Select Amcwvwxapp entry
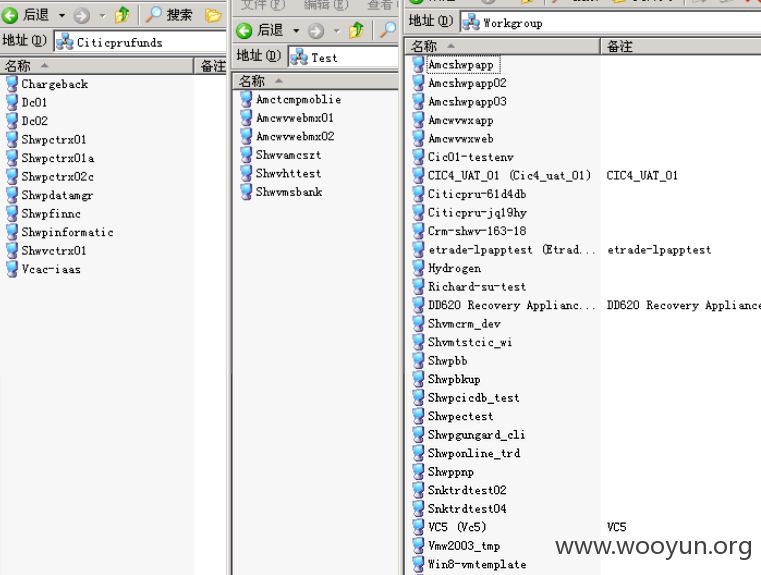 (x=461, y=120)
